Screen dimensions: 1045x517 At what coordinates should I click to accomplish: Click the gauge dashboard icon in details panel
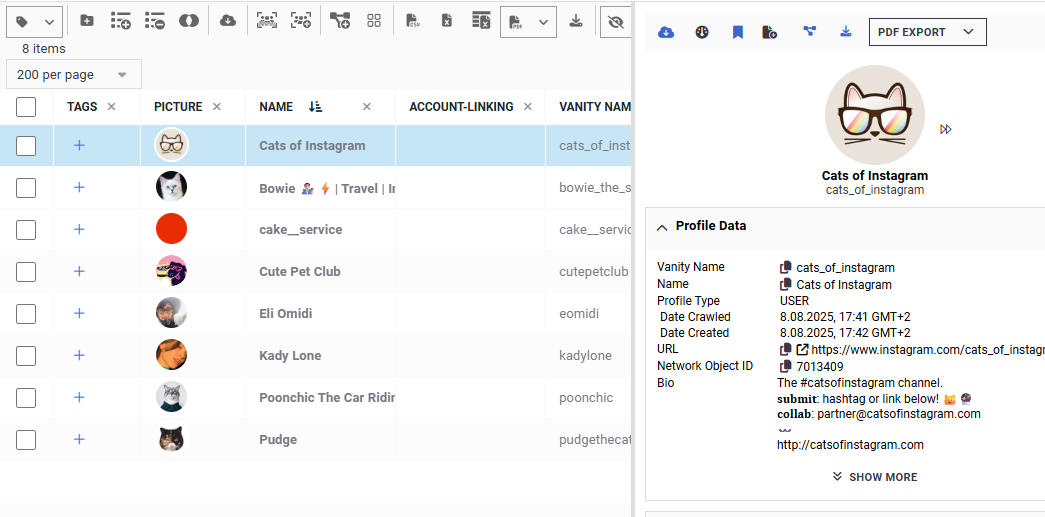pyautogui.click(x=702, y=32)
